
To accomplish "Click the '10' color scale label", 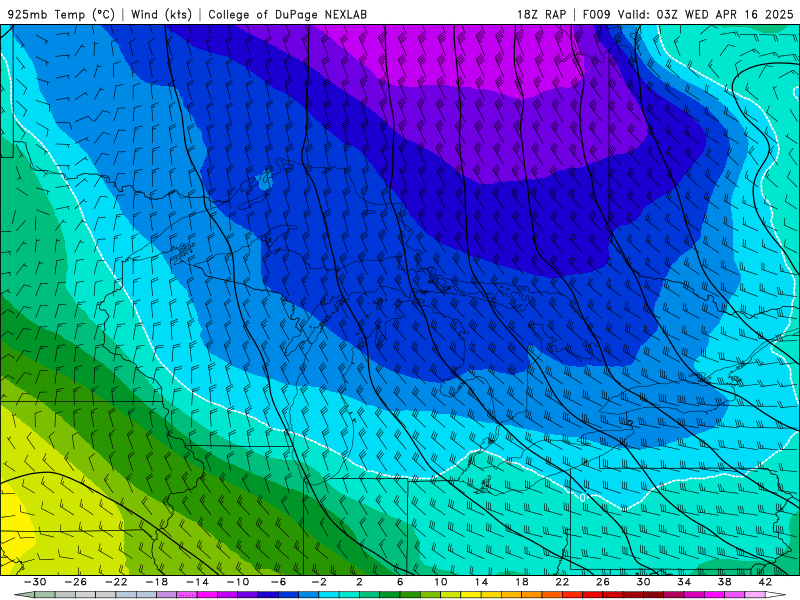I will tap(441, 582).
